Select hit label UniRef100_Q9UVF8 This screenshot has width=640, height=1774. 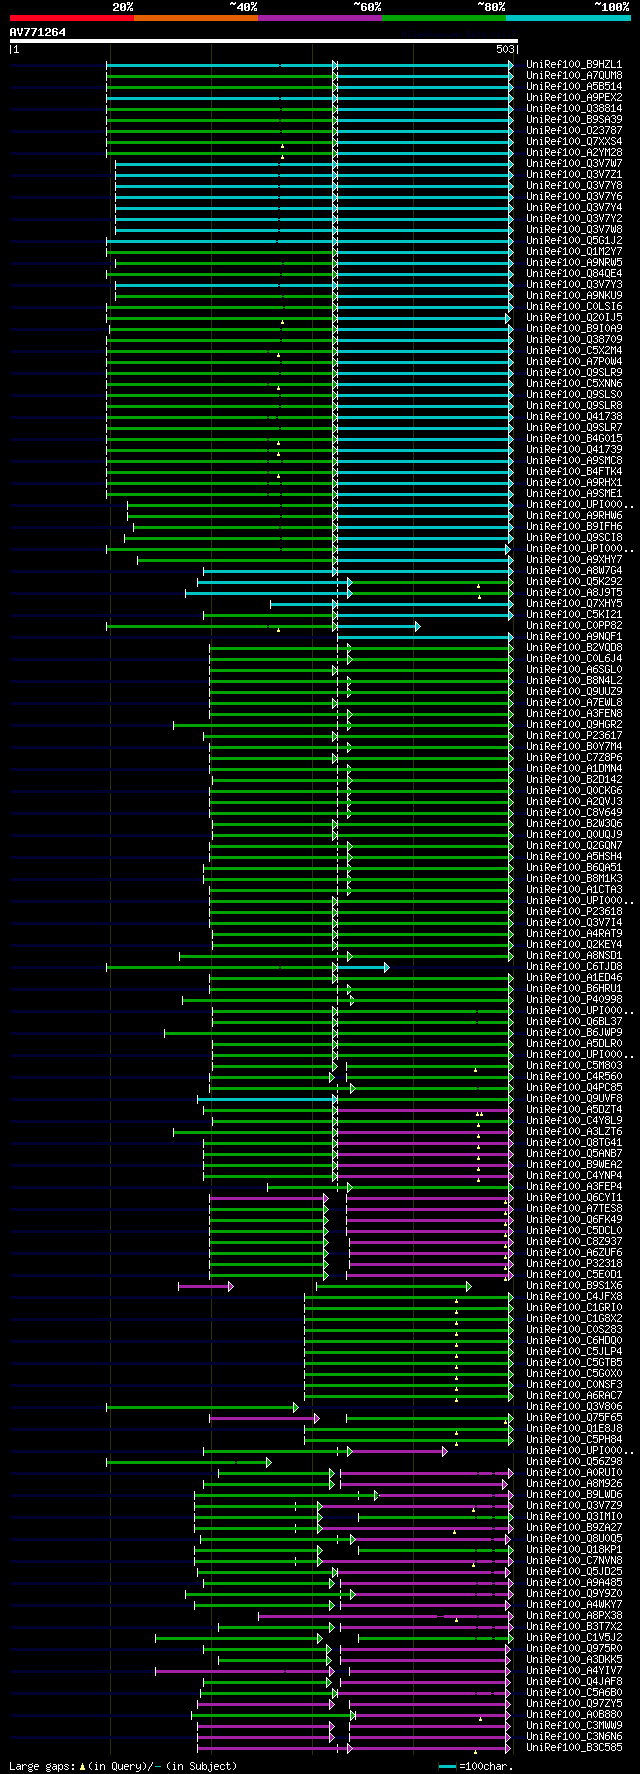pyautogui.click(x=574, y=1099)
